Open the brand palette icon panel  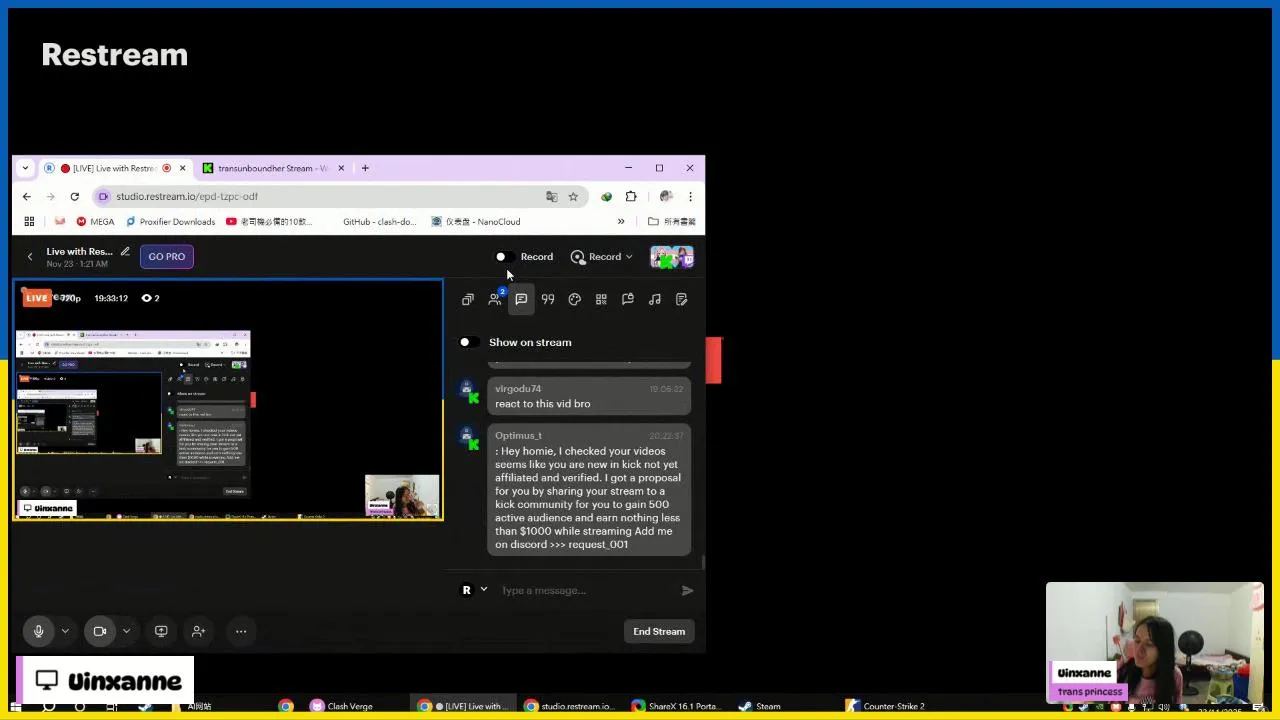coord(575,299)
